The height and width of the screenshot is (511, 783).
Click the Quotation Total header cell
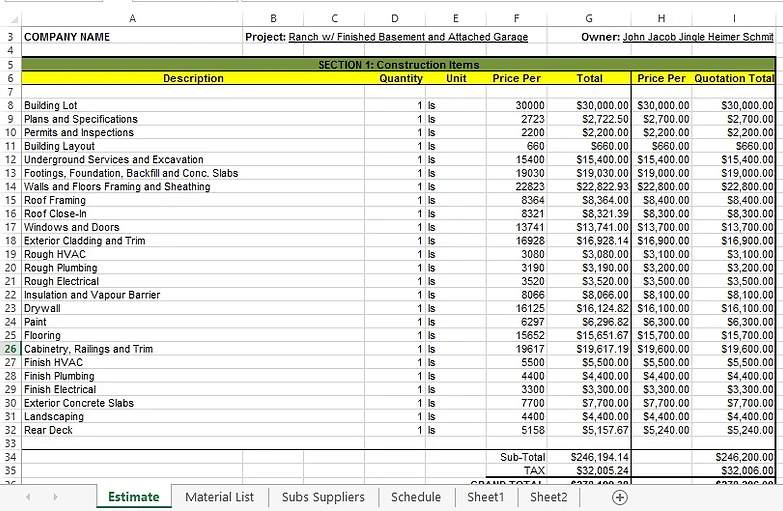pyautogui.click(x=734, y=78)
